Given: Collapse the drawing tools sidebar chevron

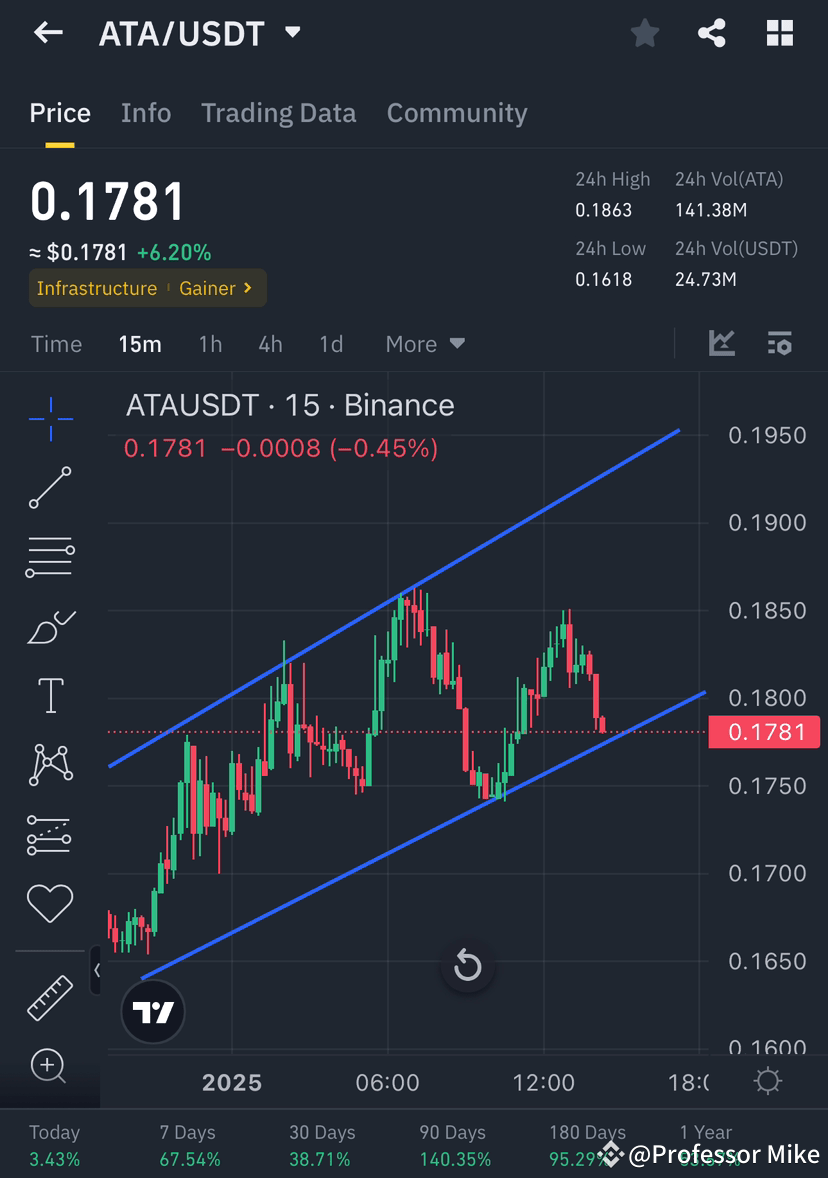Looking at the screenshot, I should (x=97, y=970).
